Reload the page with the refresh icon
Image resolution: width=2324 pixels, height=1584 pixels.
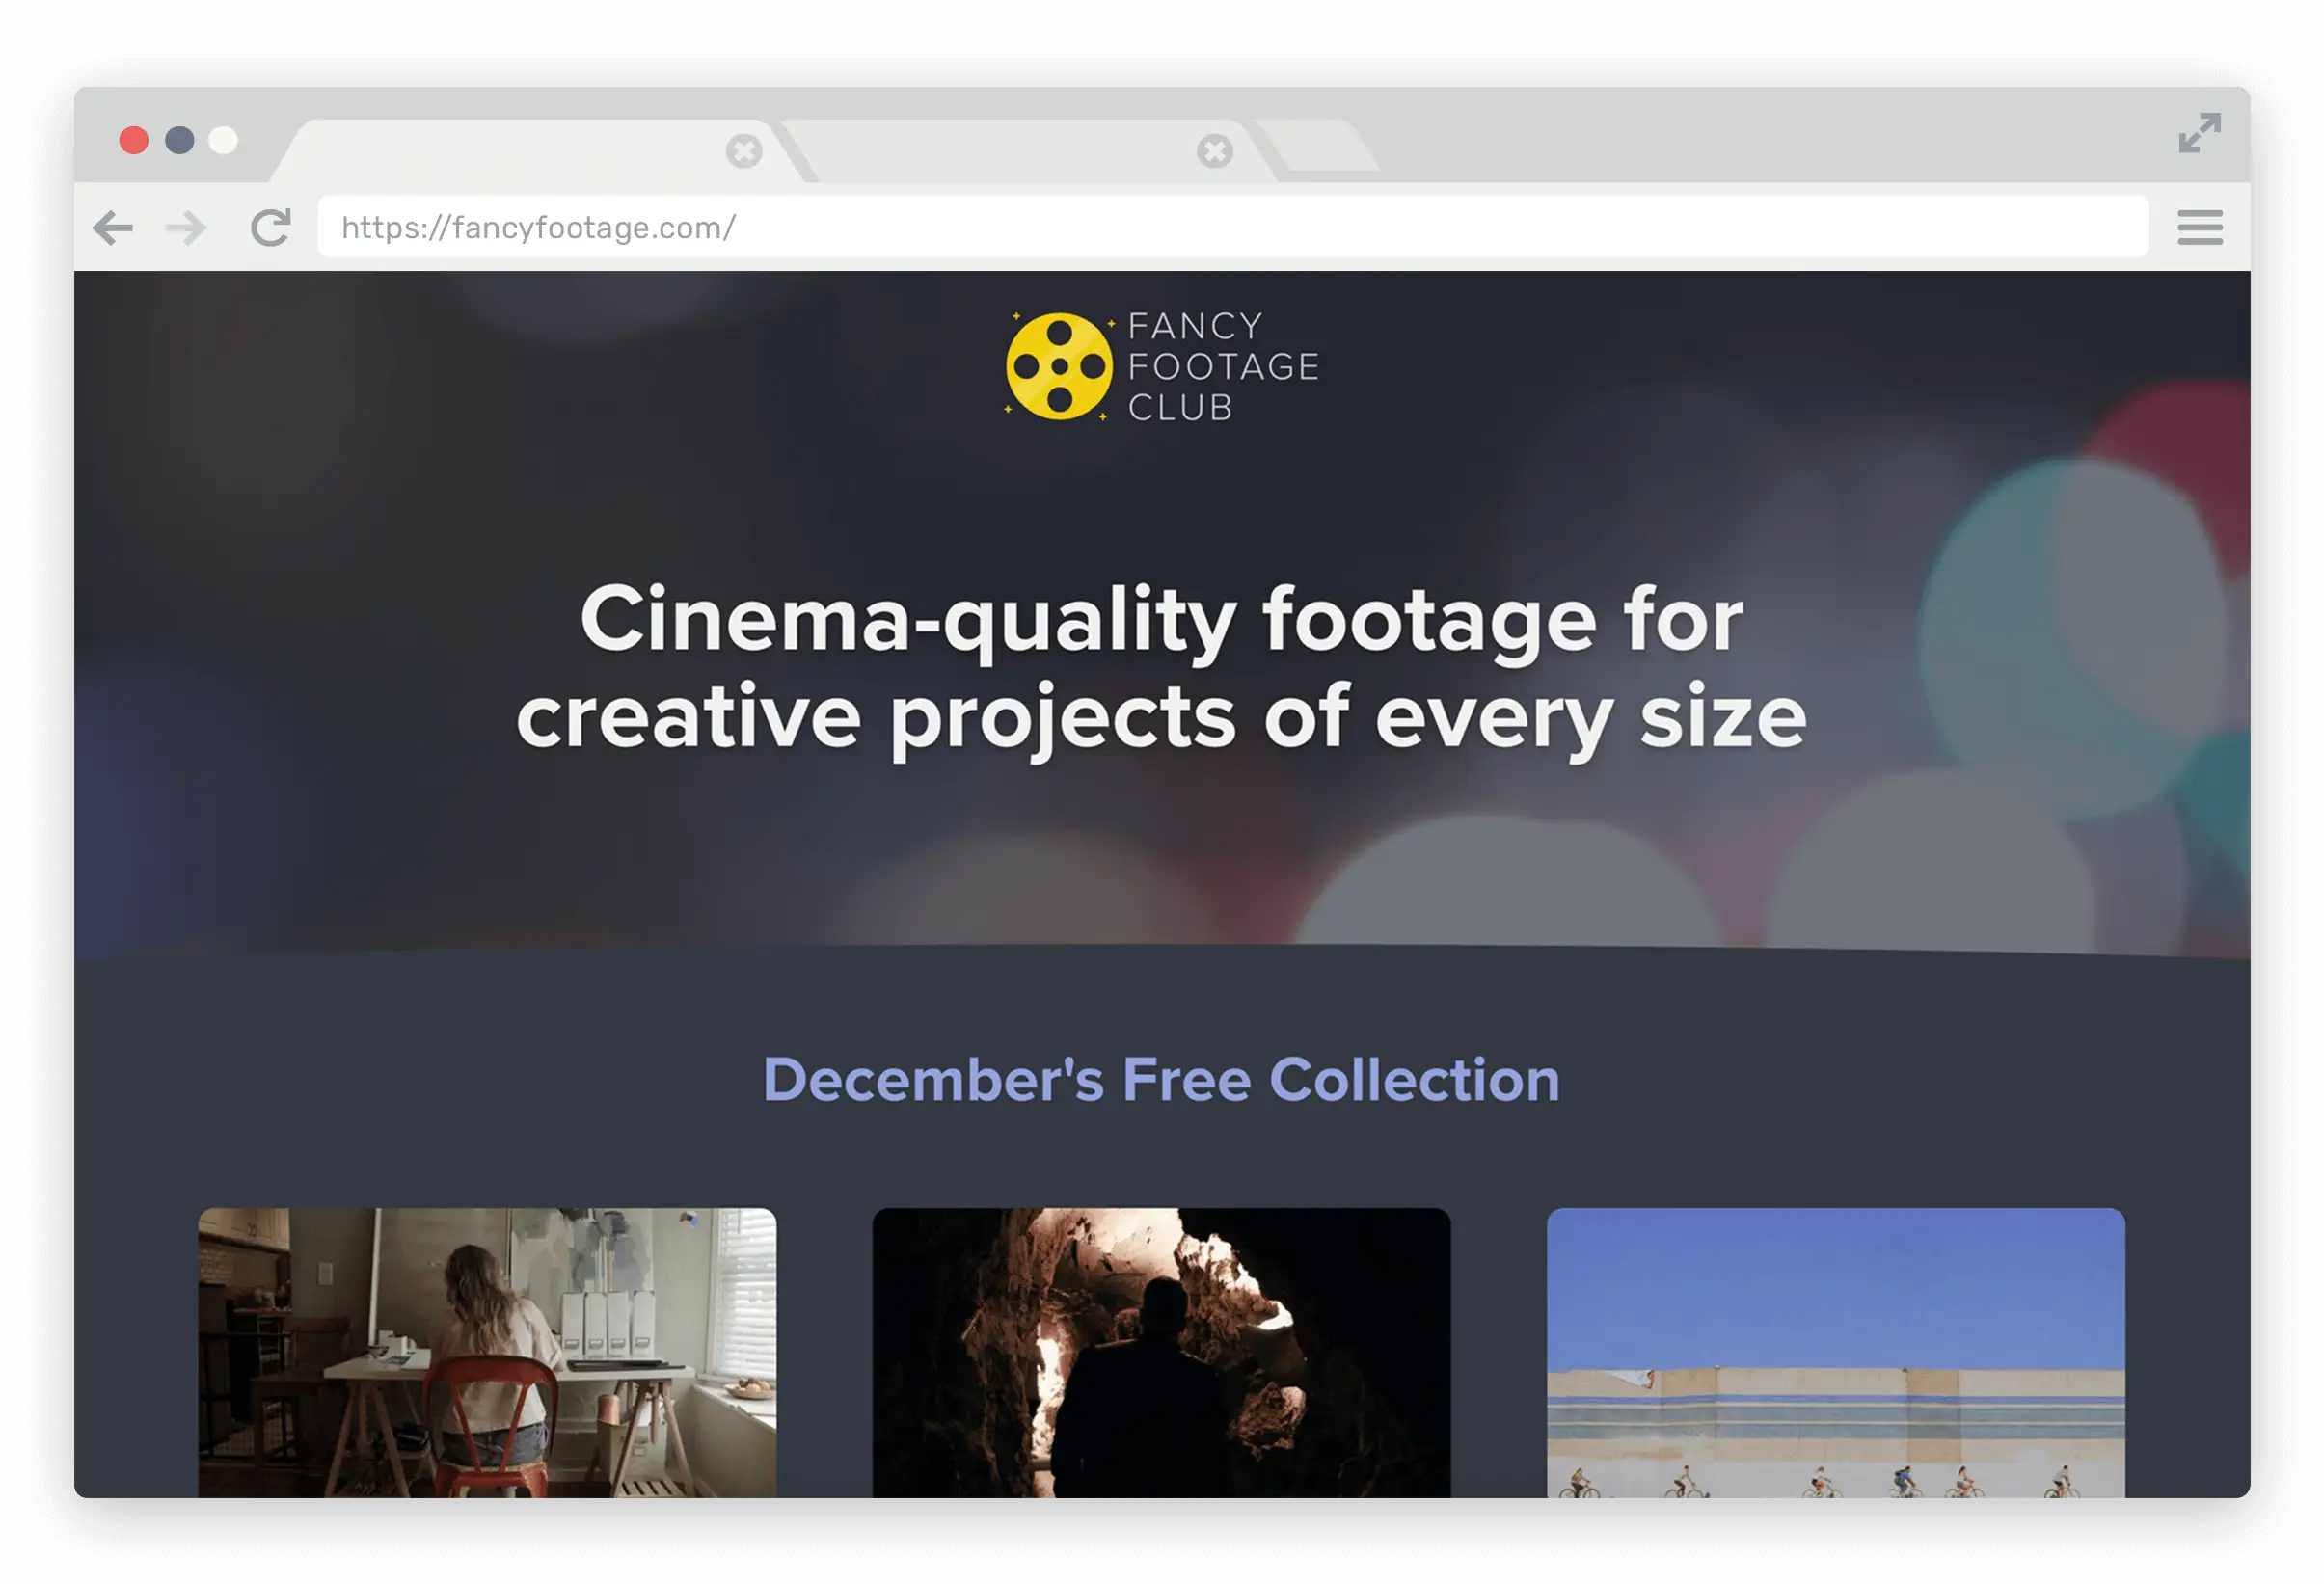coord(270,227)
